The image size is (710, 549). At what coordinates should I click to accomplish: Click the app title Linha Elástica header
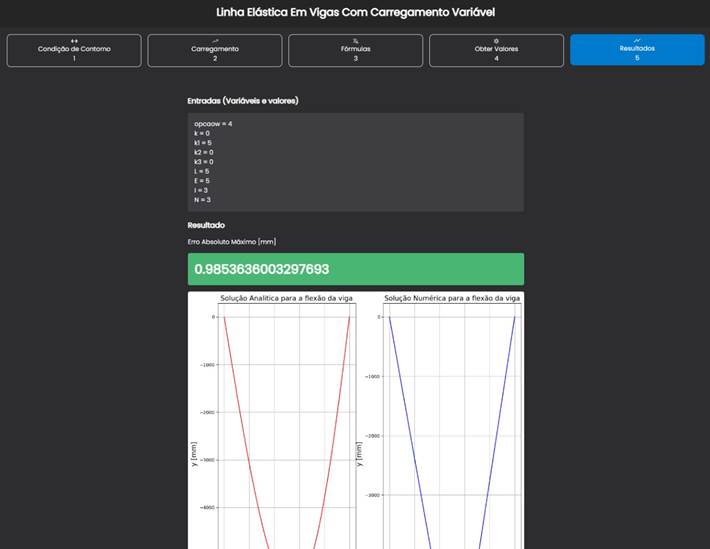[355, 12]
